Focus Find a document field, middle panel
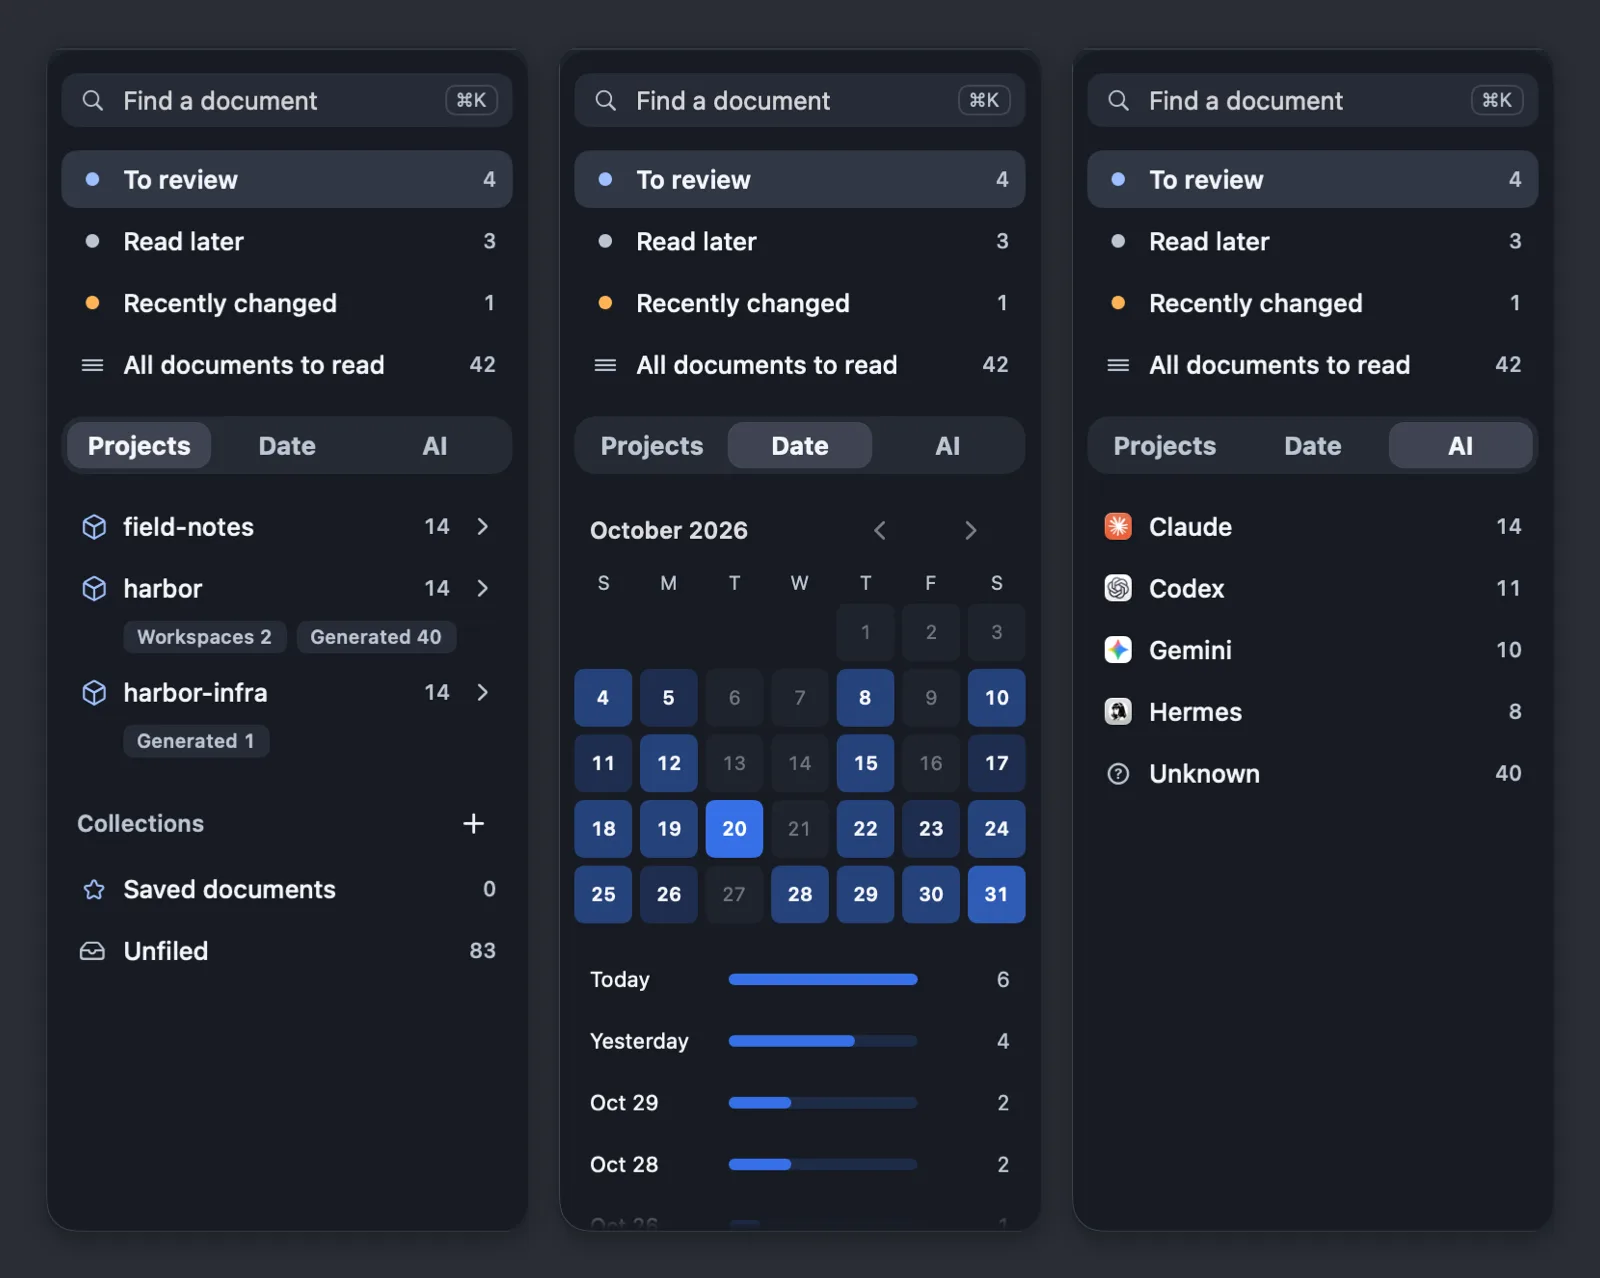The width and height of the screenshot is (1600, 1278). 800,100
